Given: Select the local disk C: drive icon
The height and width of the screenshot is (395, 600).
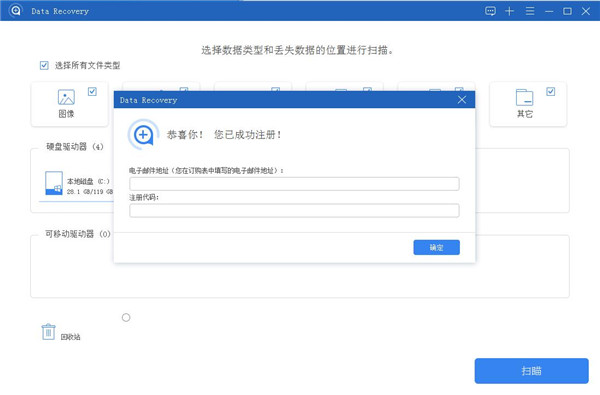Looking at the screenshot, I should point(54,183).
